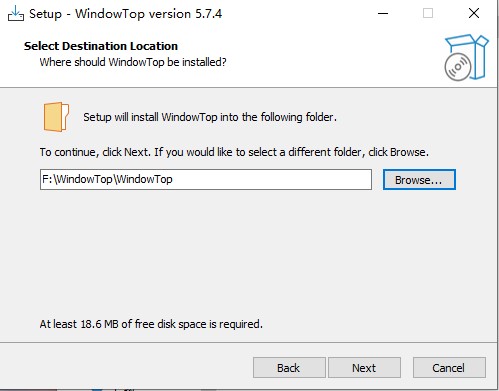The width and height of the screenshot is (499, 391).
Task: Click the yellow folder icon
Action: coord(56,117)
